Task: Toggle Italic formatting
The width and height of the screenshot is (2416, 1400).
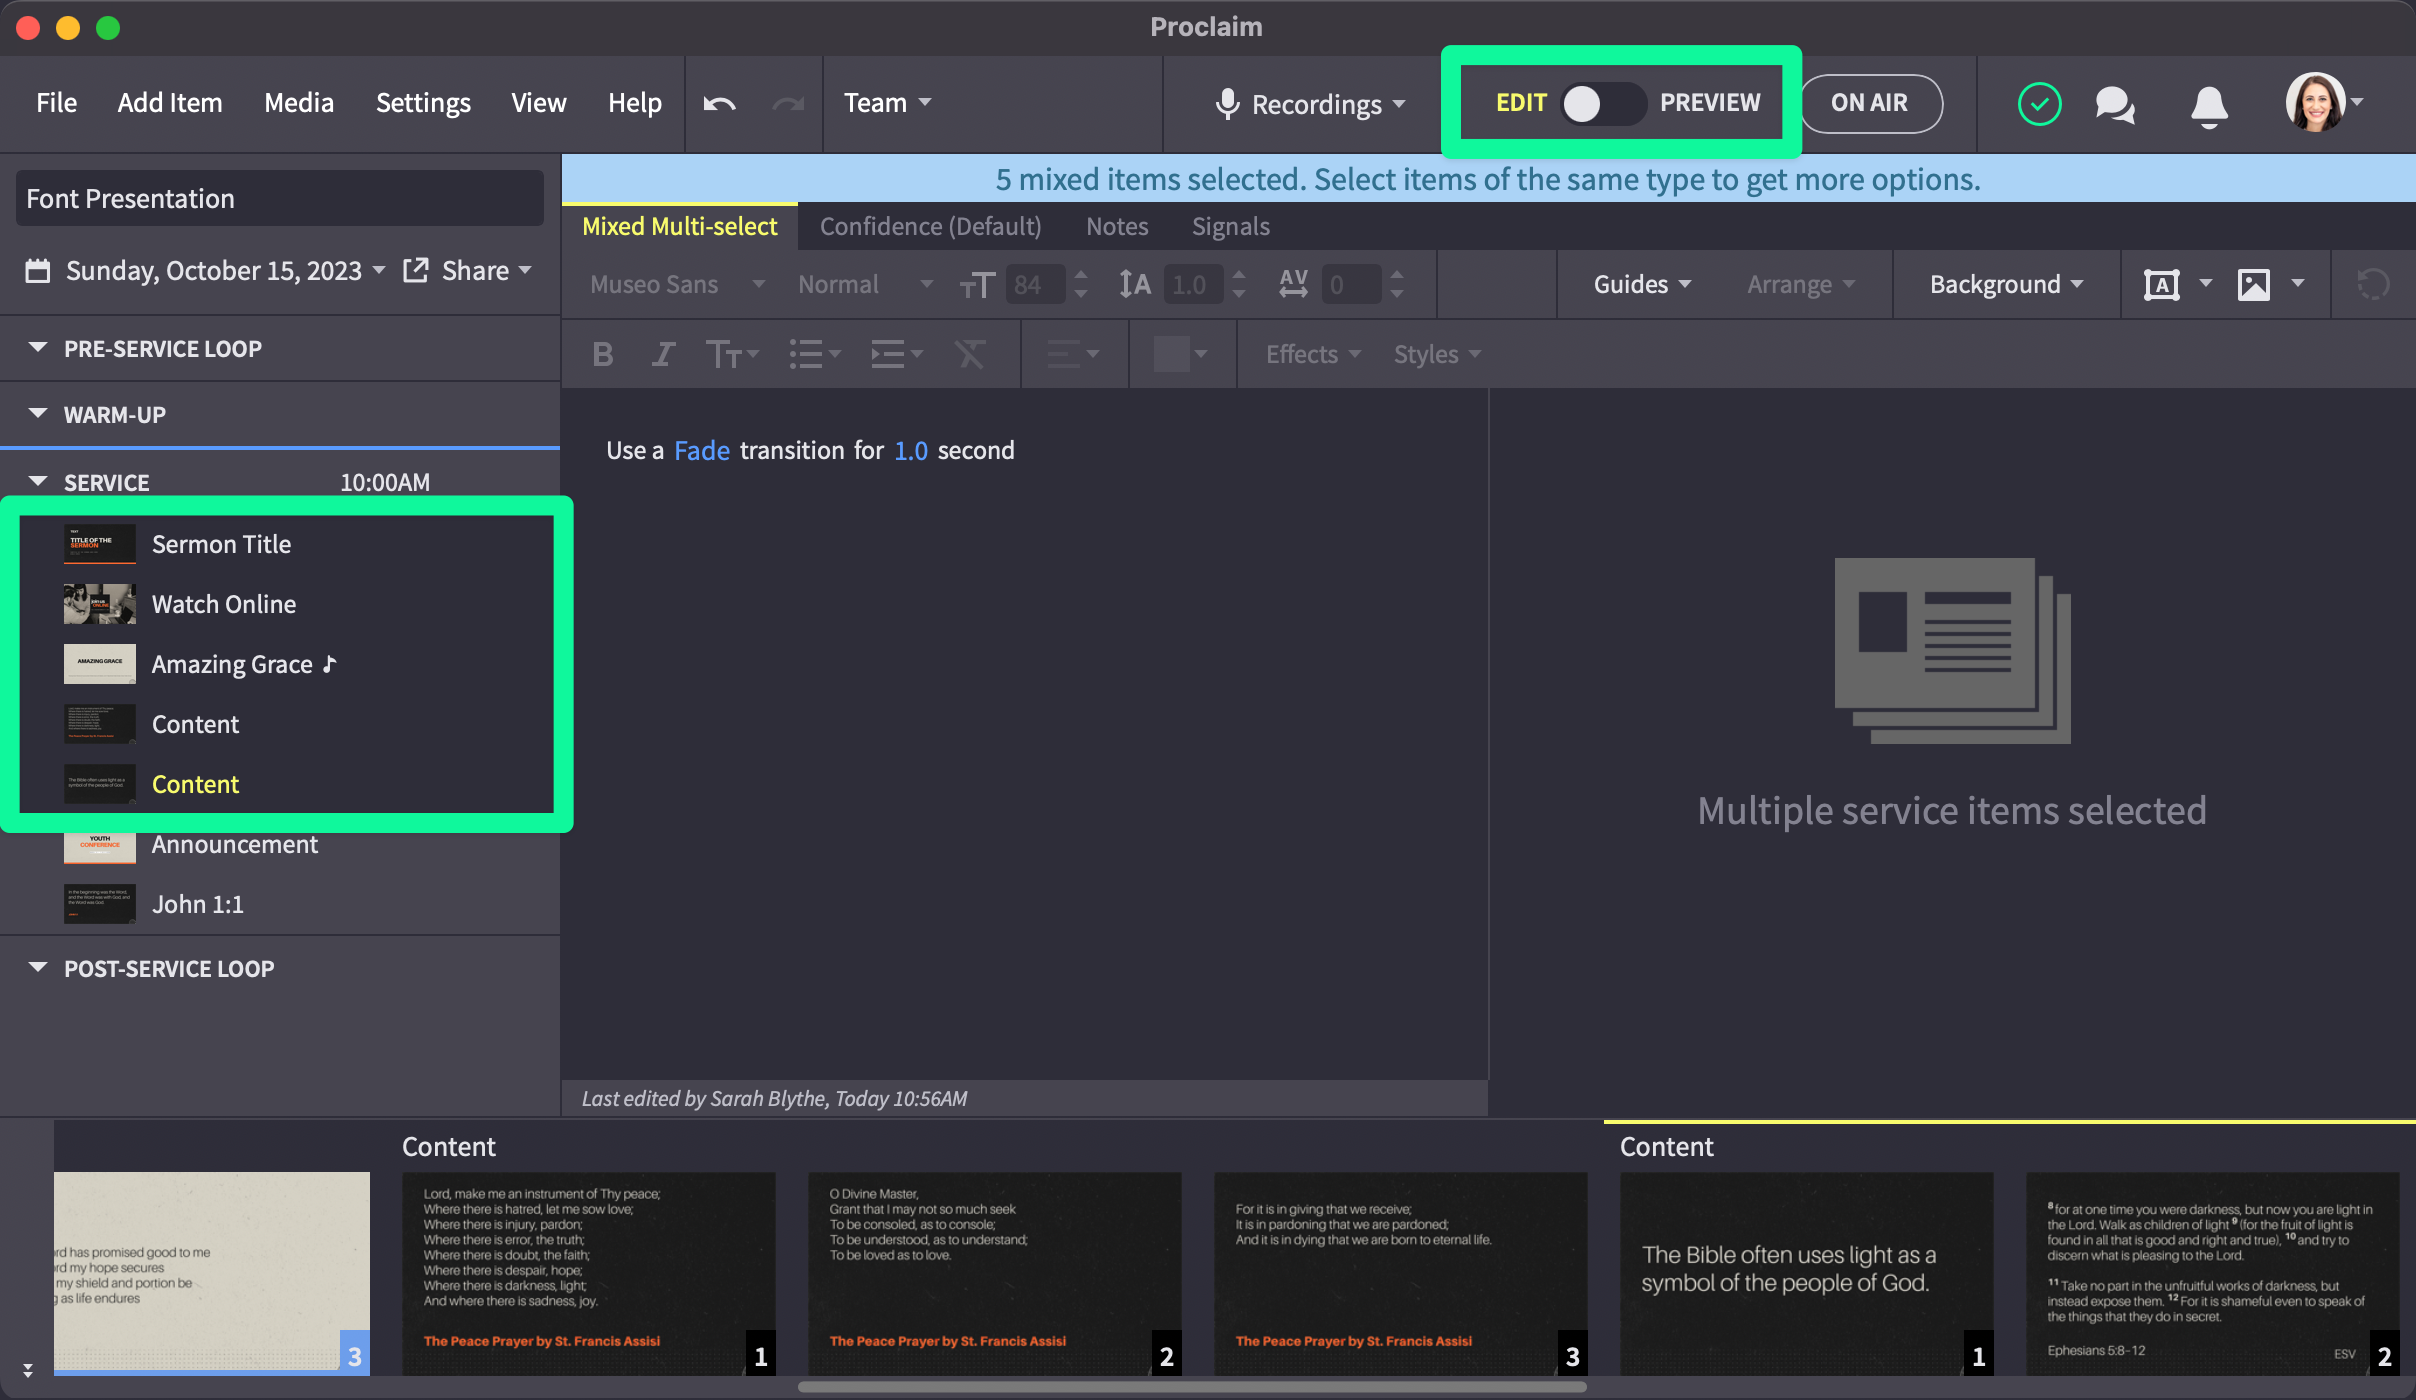Action: click(x=662, y=354)
